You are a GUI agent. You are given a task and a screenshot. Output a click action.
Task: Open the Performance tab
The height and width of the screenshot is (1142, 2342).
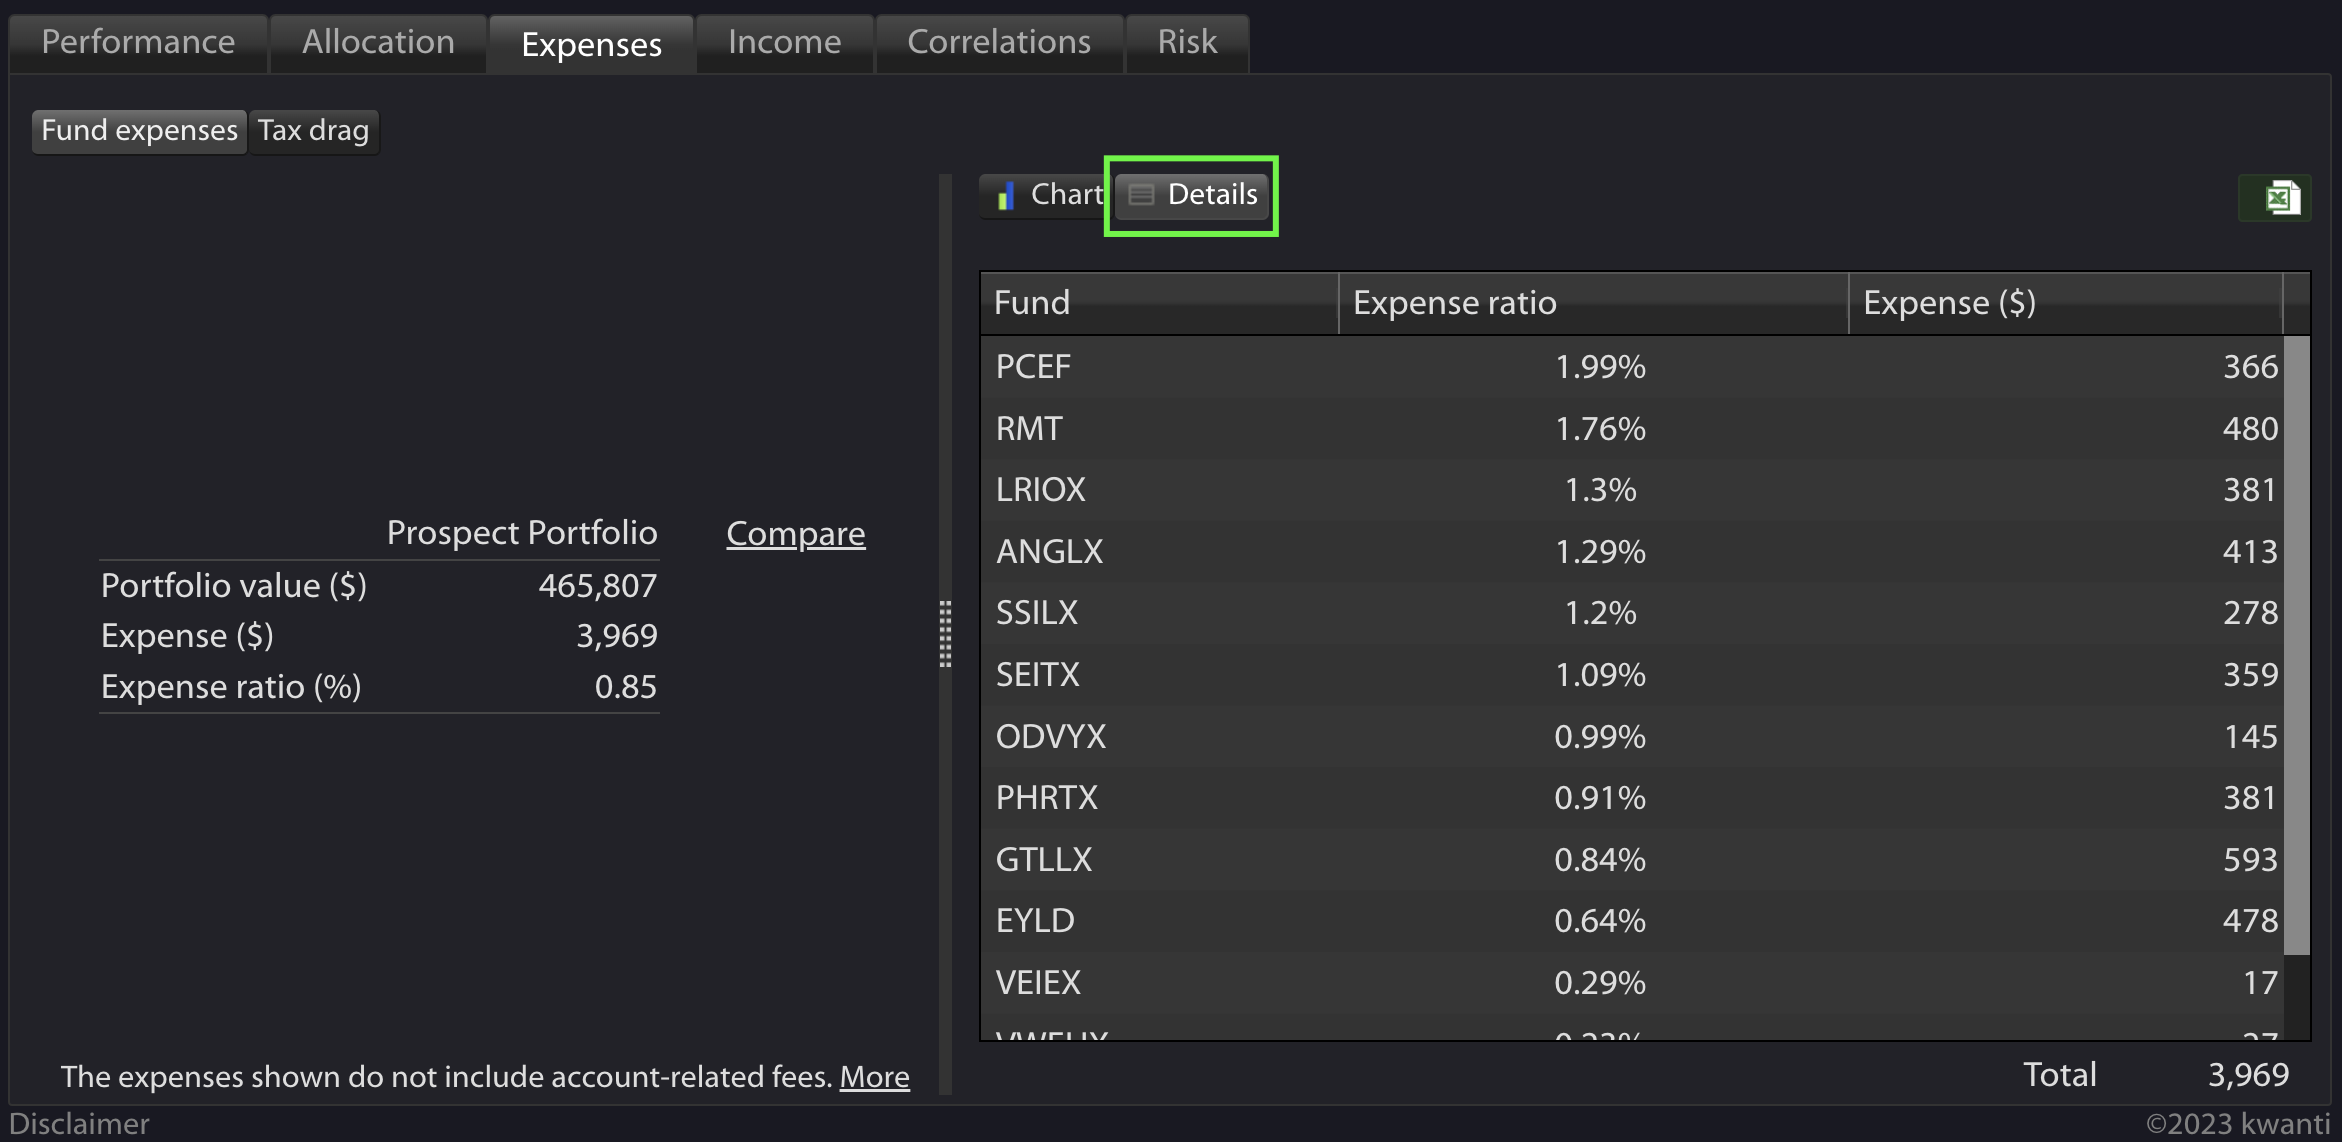point(137,41)
